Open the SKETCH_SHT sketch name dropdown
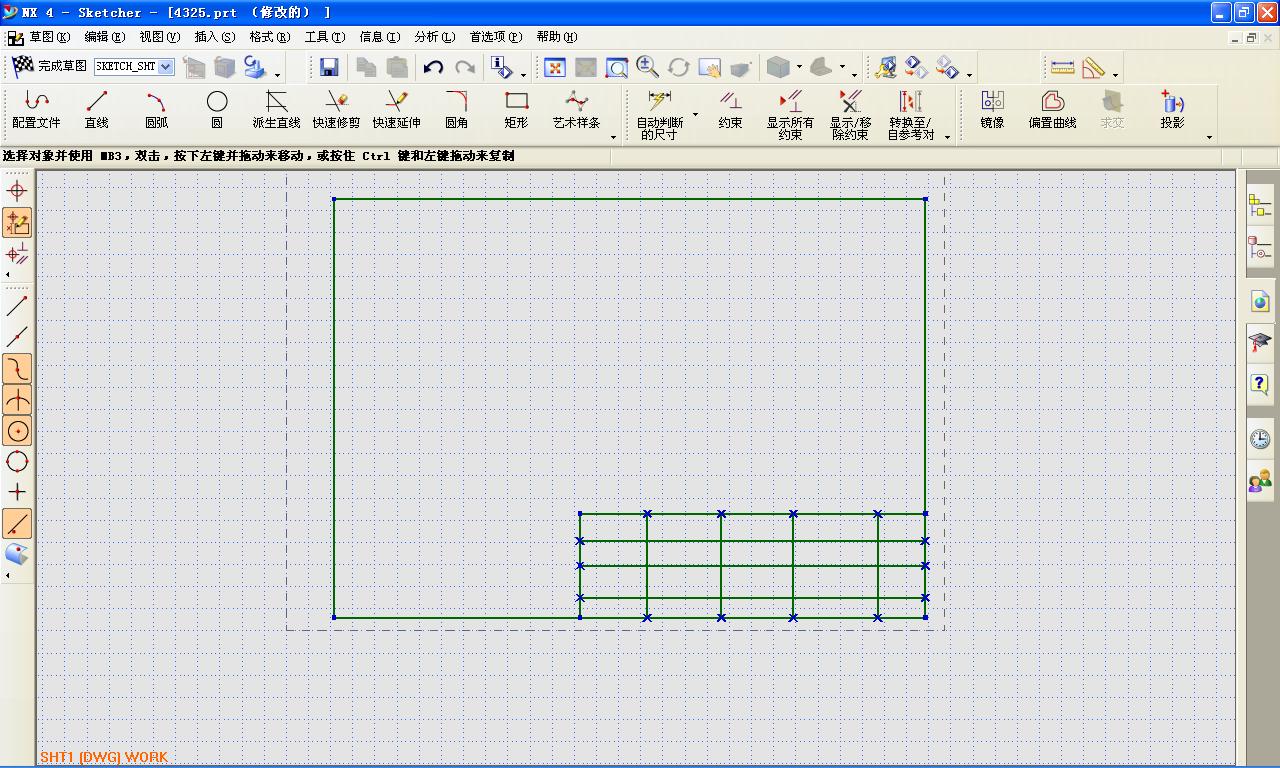The height and width of the screenshot is (768, 1280). [x=166, y=67]
